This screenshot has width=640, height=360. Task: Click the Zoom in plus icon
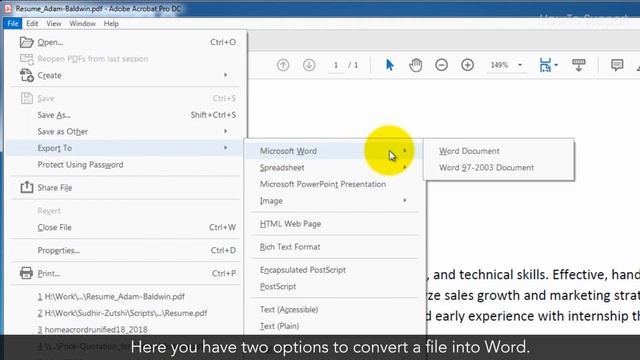(x=467, y=65)
